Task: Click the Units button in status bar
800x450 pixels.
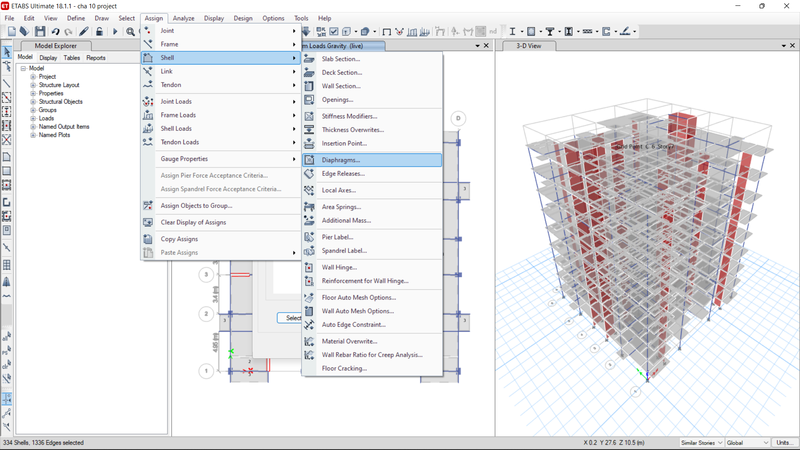Action: pyautogui.click(x=784, y=442)
